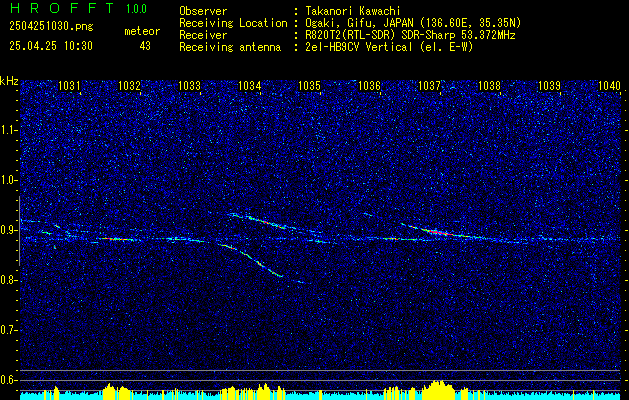Click the gray vertical frequency range bar
Image resolution: width=629 pixels, height=400 pixels.
19,231
